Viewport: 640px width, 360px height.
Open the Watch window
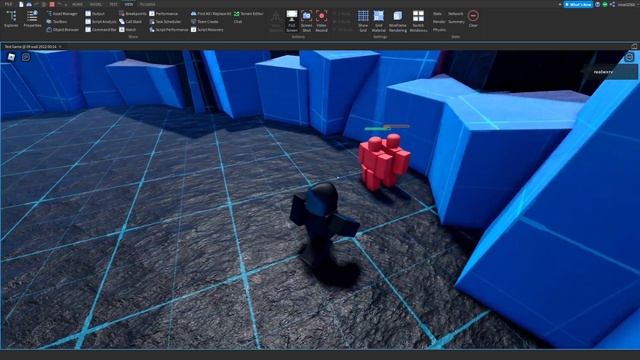pos(128,30)
